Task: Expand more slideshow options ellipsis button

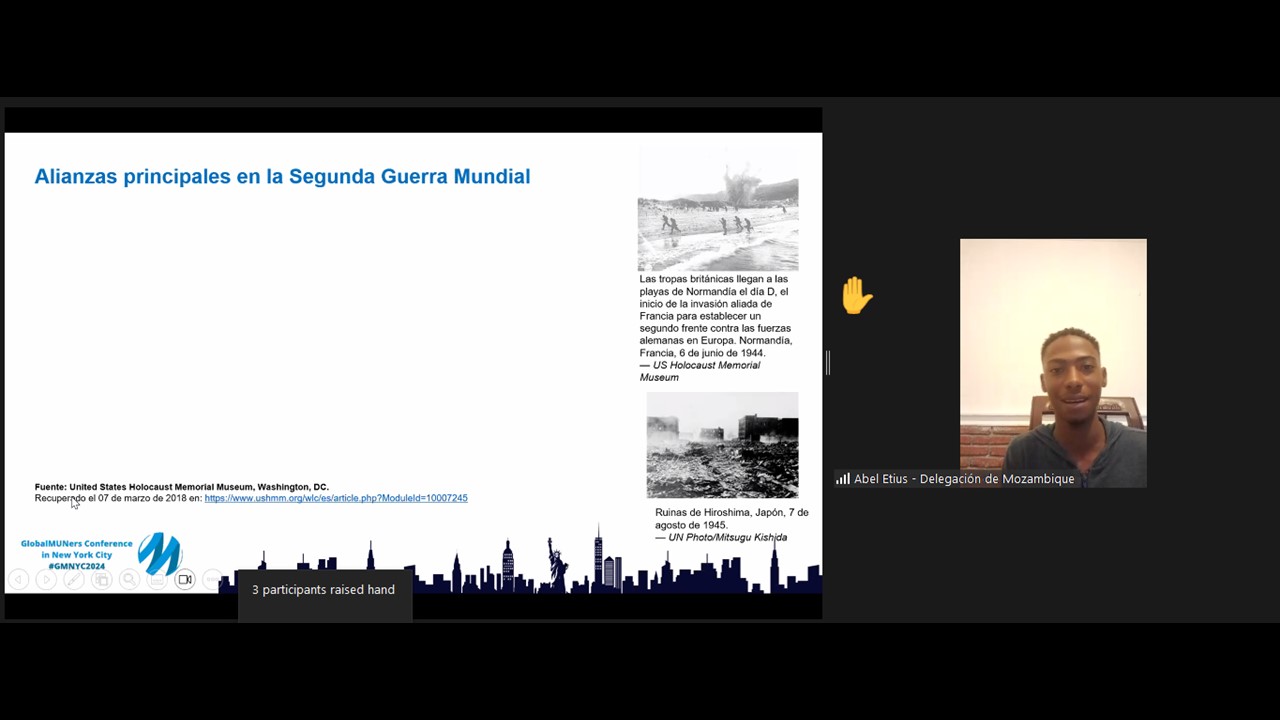Action: [212, 579]
